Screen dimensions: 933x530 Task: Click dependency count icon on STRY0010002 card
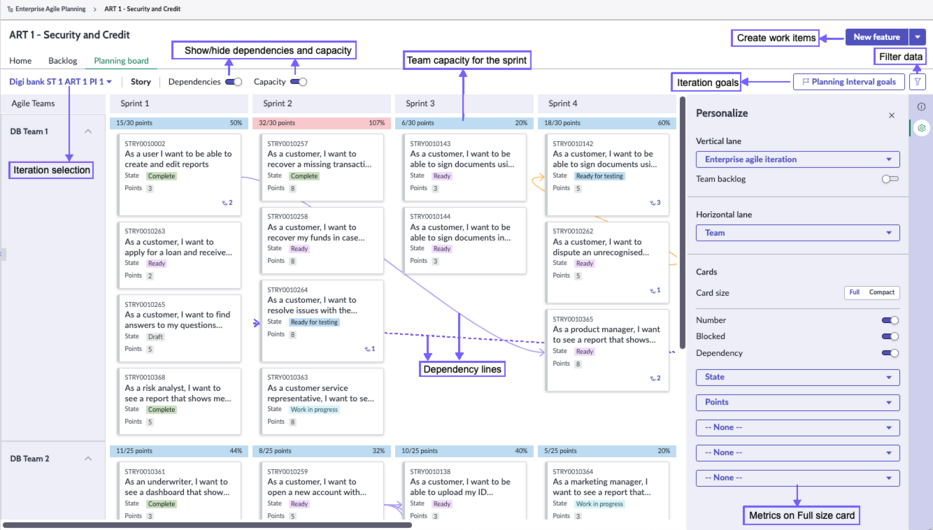click(x=227, y=203)
